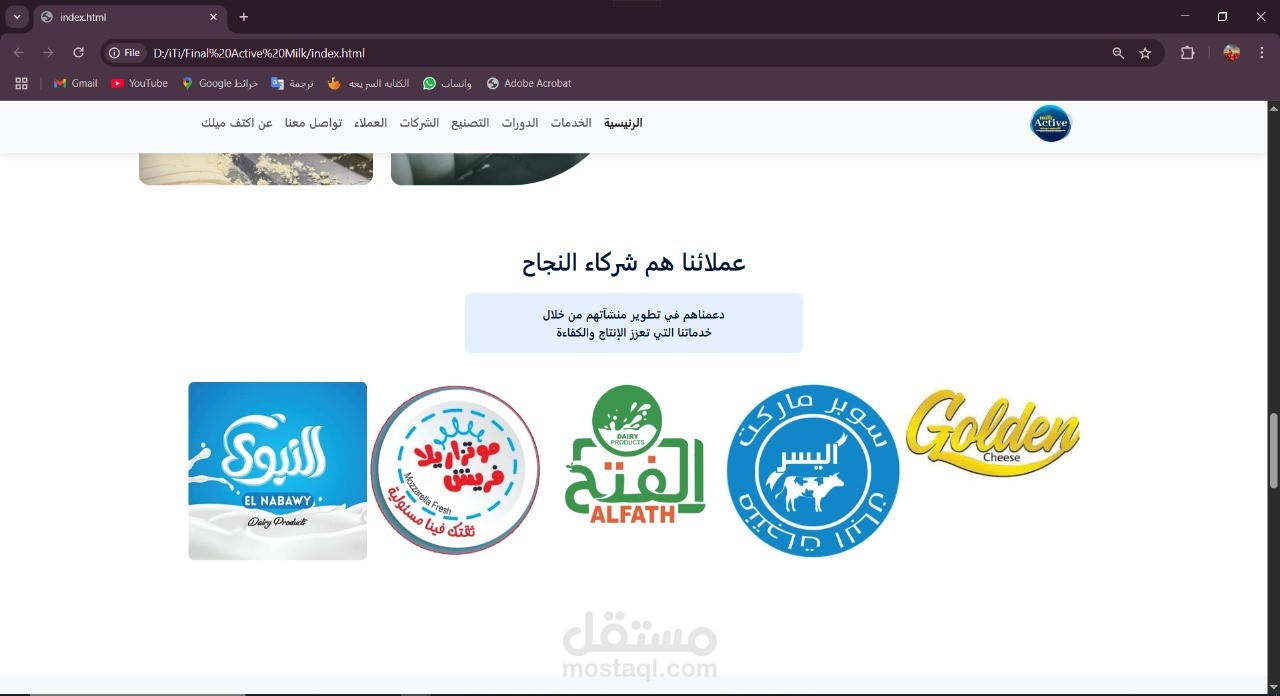The height and width of the screenshot is (696, 1280).
Task: Open العملاء nav item
Action: click(370, 123)
